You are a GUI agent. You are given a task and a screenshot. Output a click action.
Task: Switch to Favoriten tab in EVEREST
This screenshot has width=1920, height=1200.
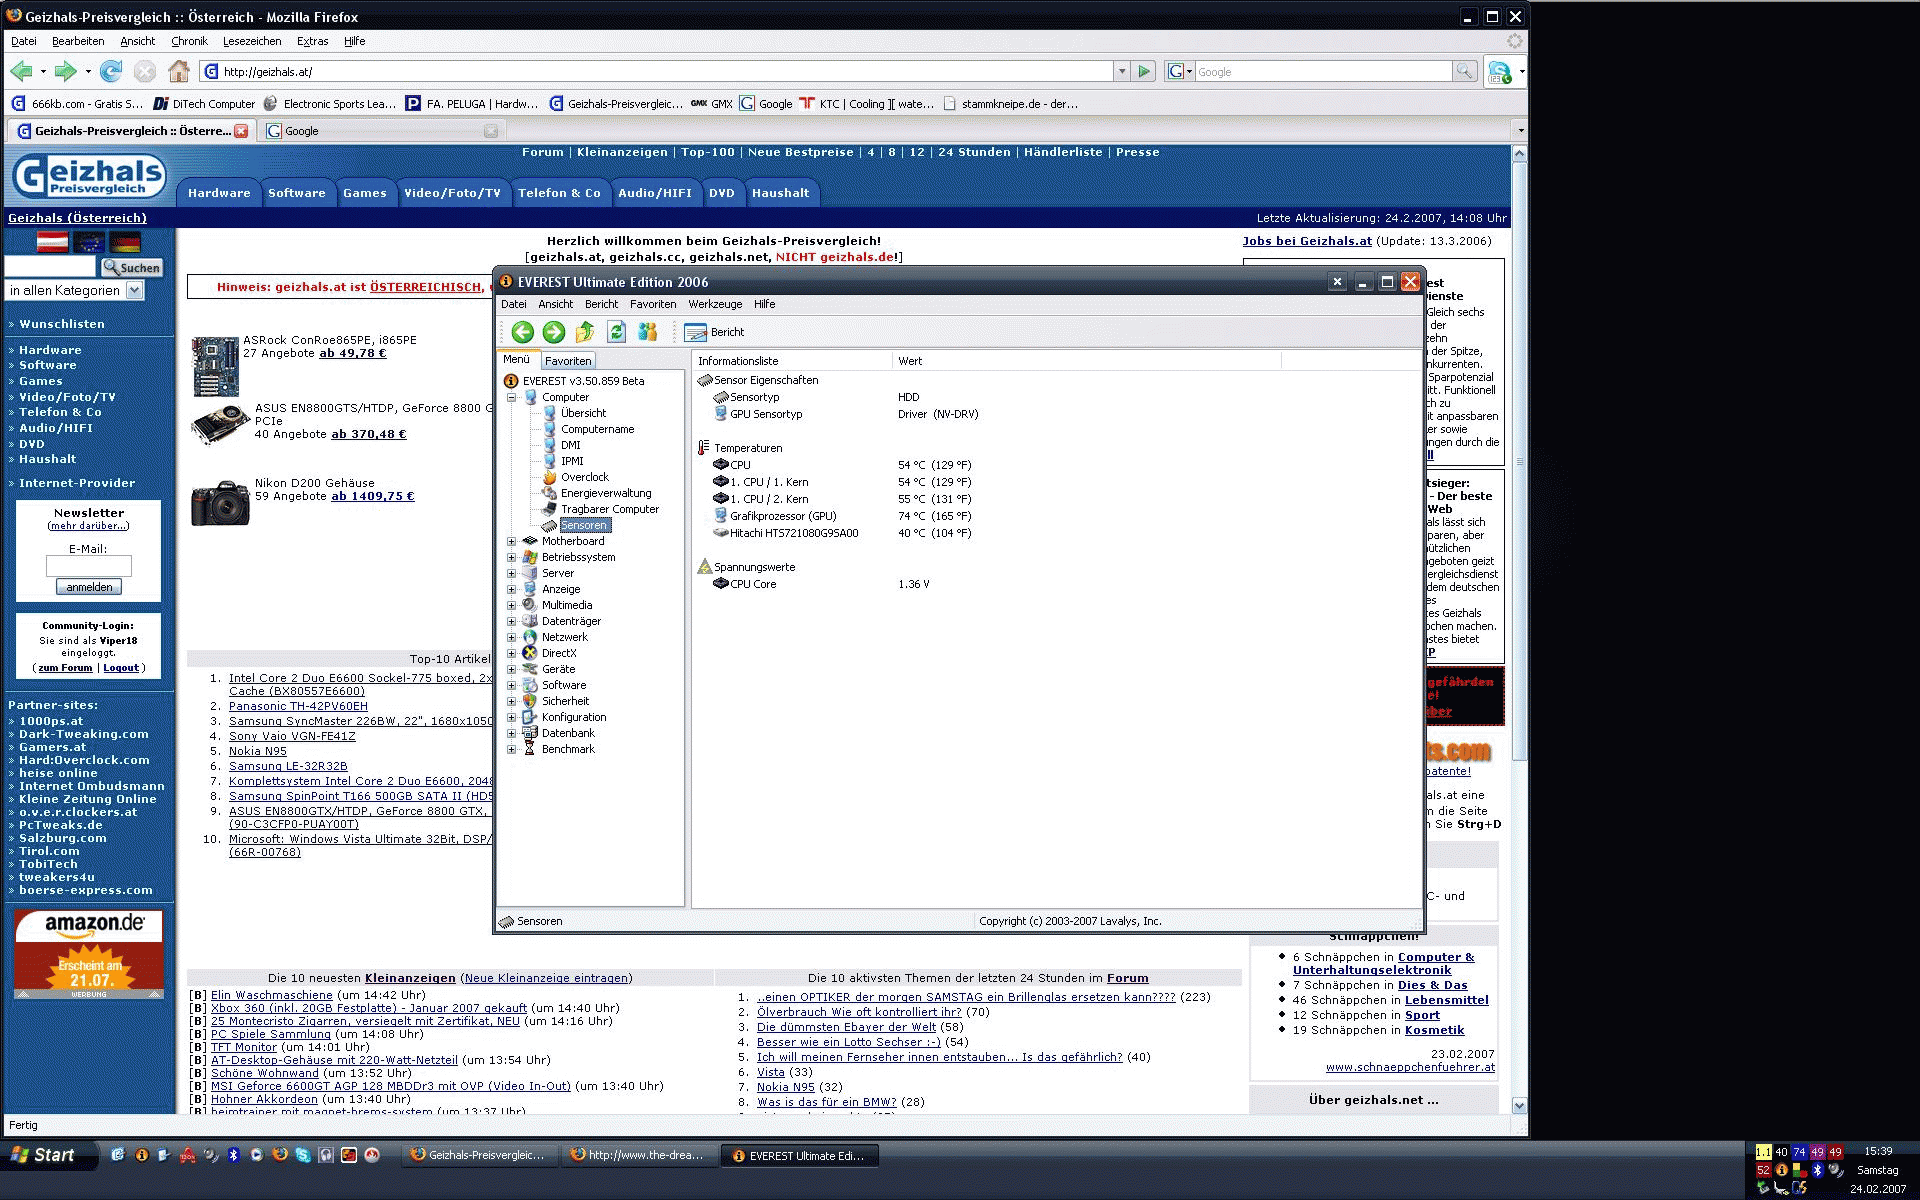click(568, 361)
